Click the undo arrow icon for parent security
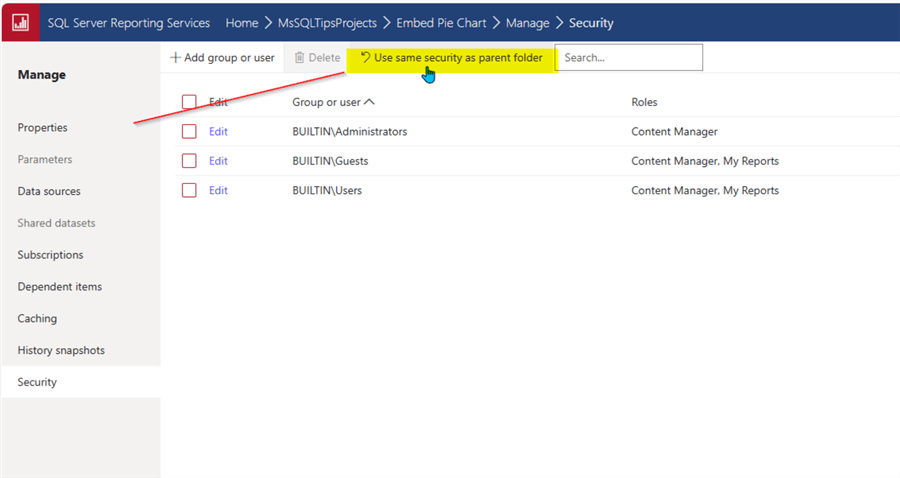900x478 pixels. (x=365, y=57)
